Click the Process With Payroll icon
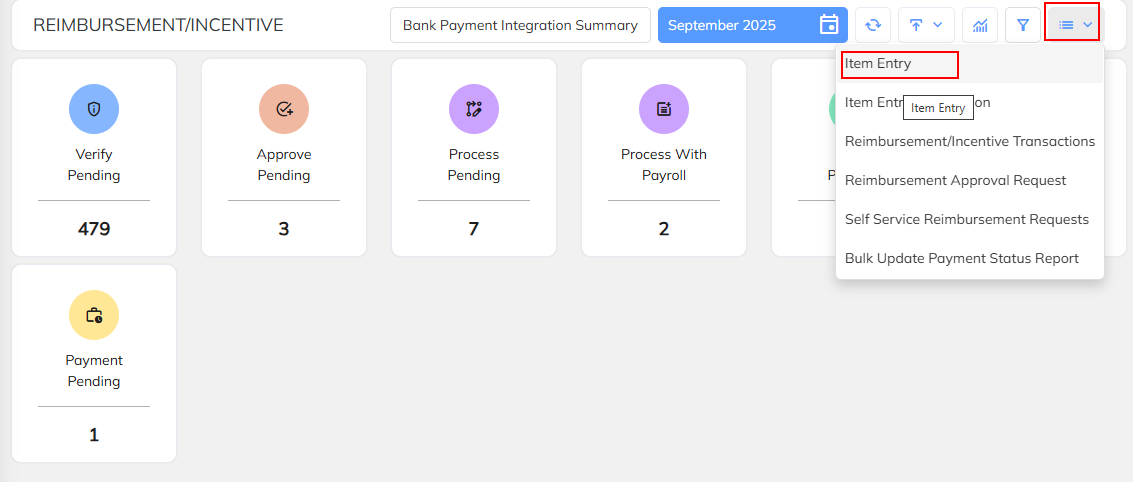Screen dimensions: 1133x482 [664, 109]
